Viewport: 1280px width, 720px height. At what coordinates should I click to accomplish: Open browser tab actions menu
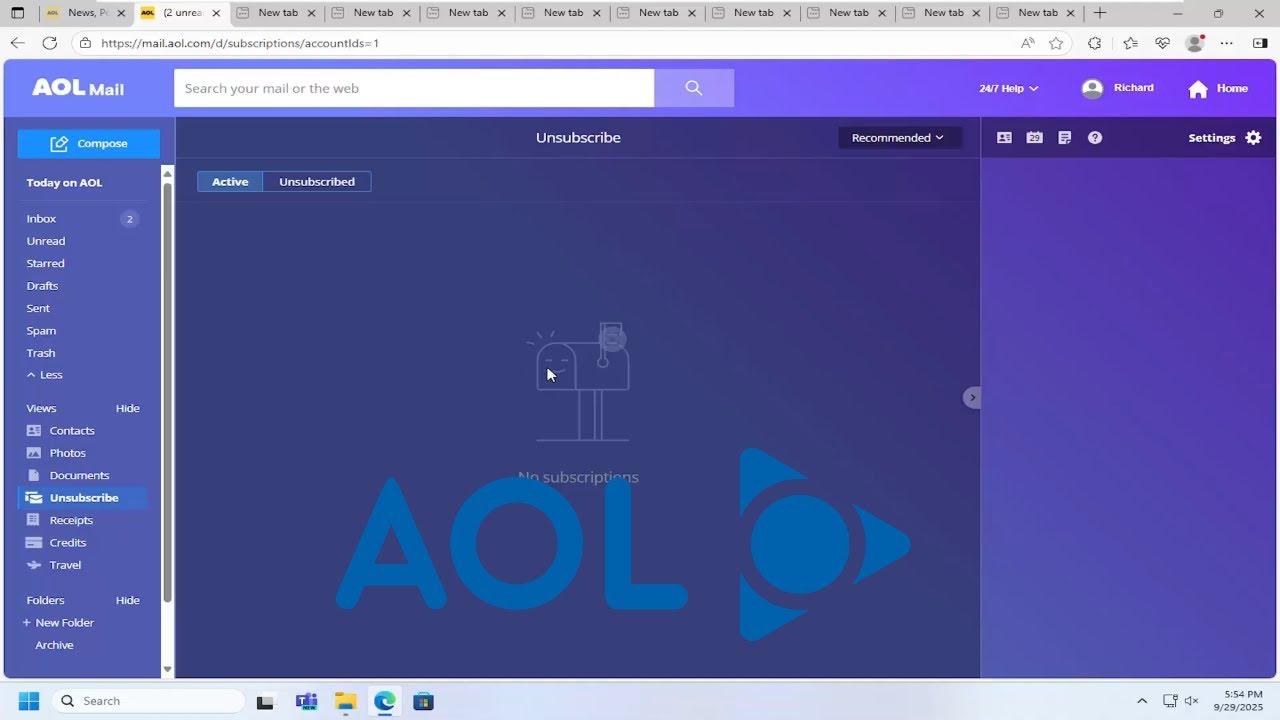coord(17,13)
